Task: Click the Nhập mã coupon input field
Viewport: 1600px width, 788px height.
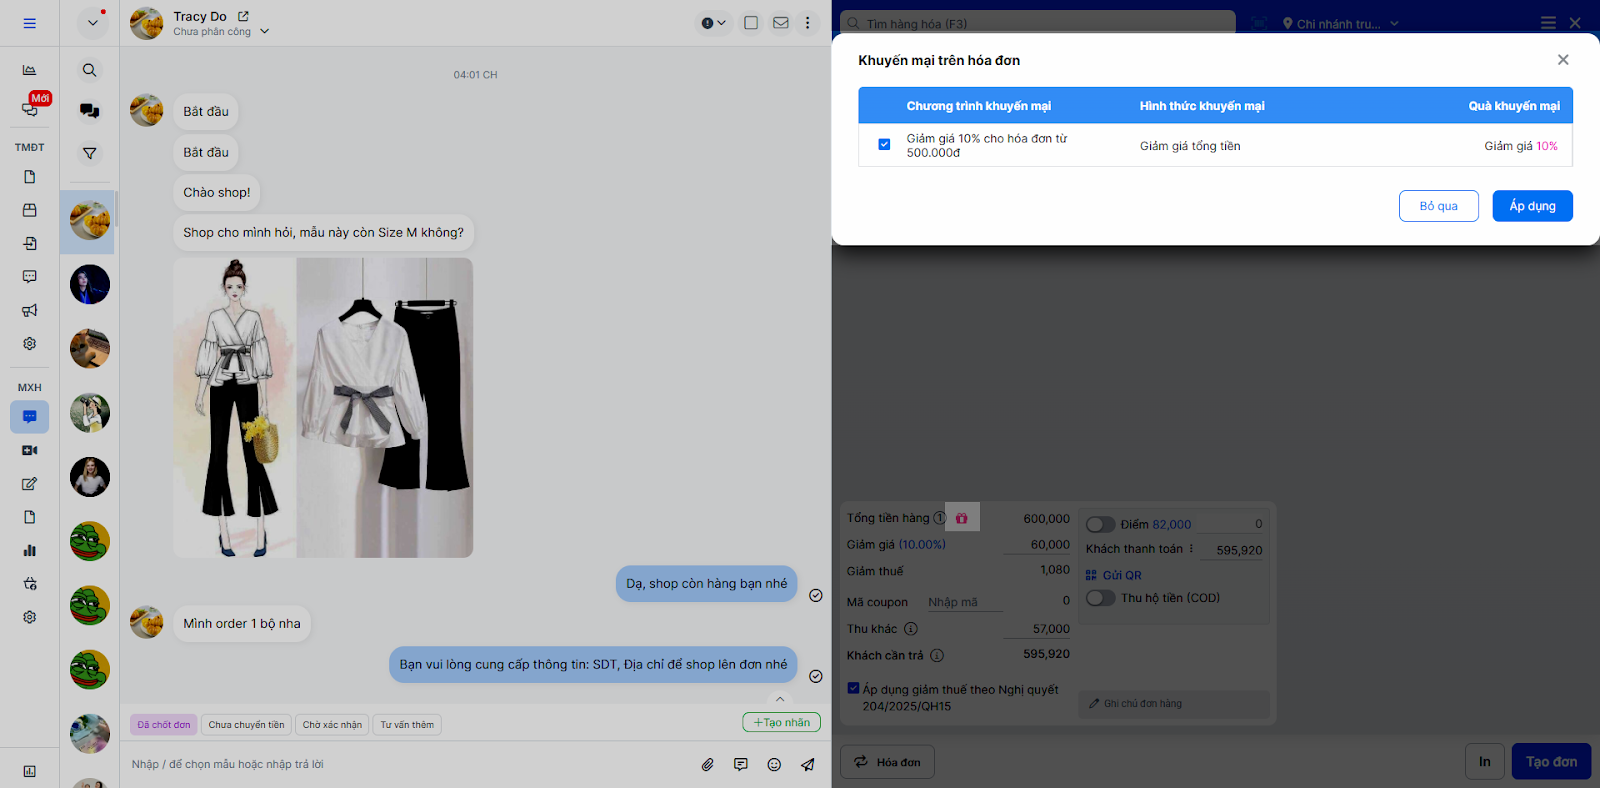Action: [x=962, y=602]
